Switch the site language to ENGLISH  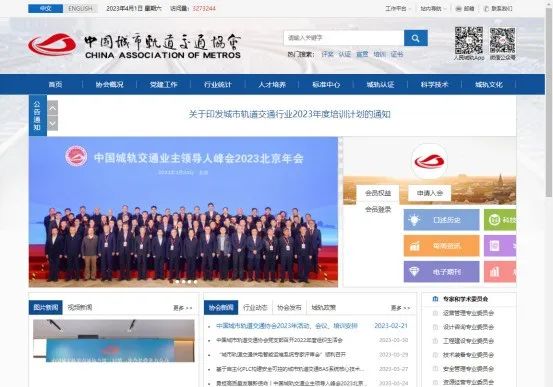[80, 8]
